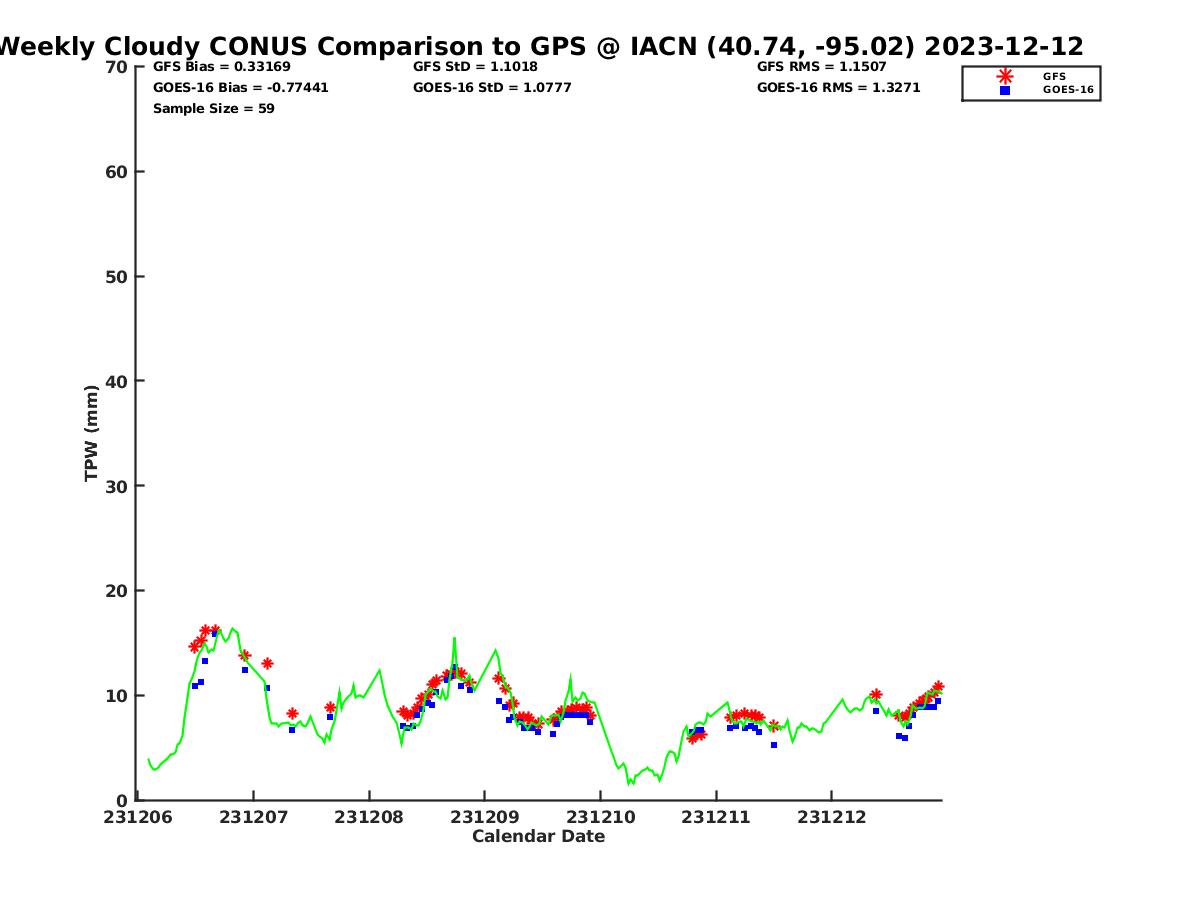The width and height of the screenshot is (1200, 900).
Task: Click the GOES-16 StD = 1.0777 statistic
Action: tap(494, 88)
